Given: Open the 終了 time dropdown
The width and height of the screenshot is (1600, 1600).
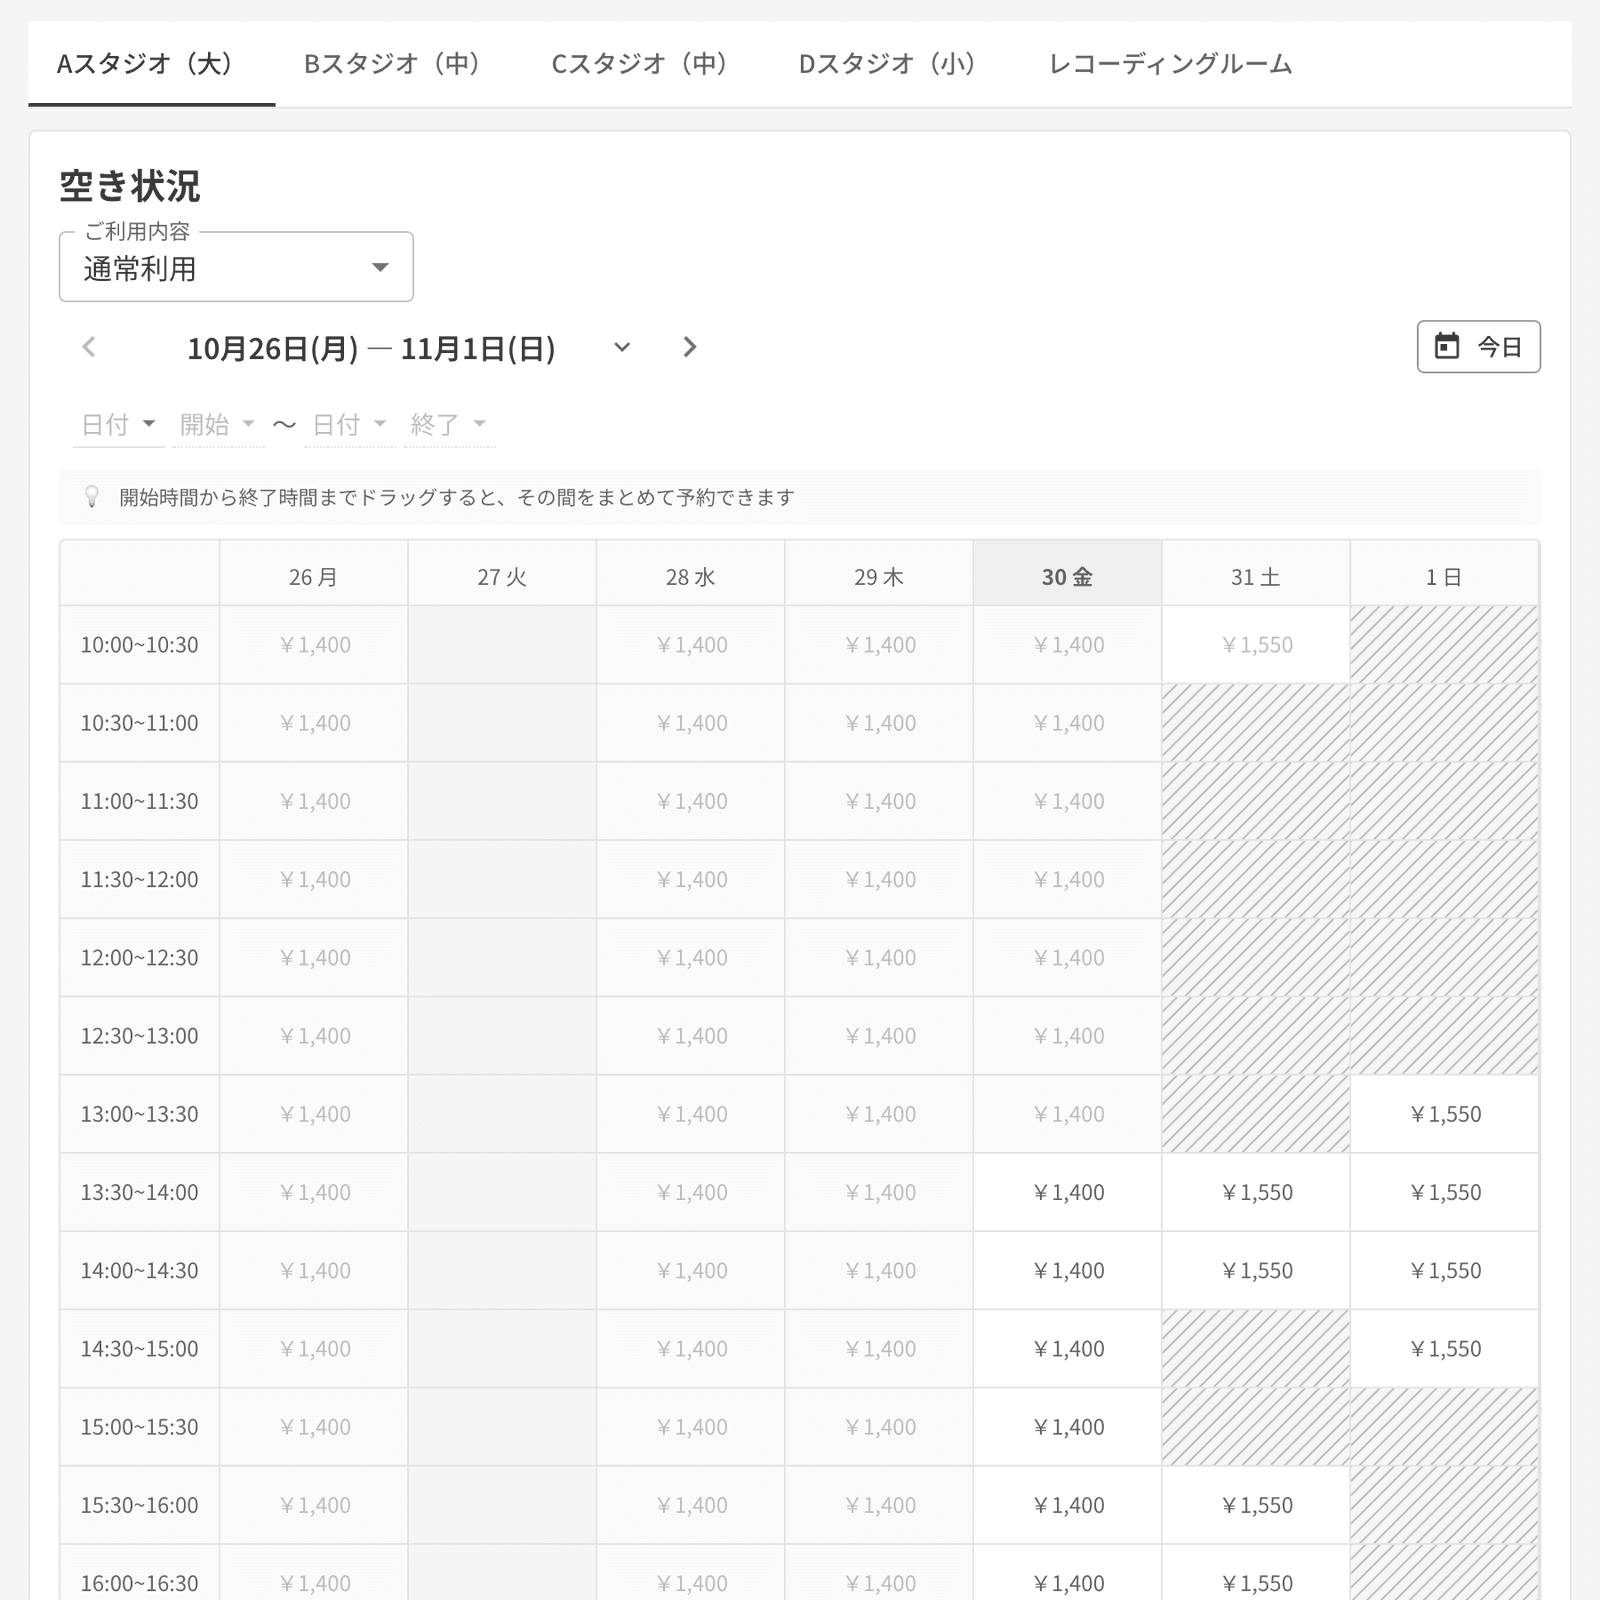Looking at the screenshot, I should pyautogui.click(x=449, y=425).
